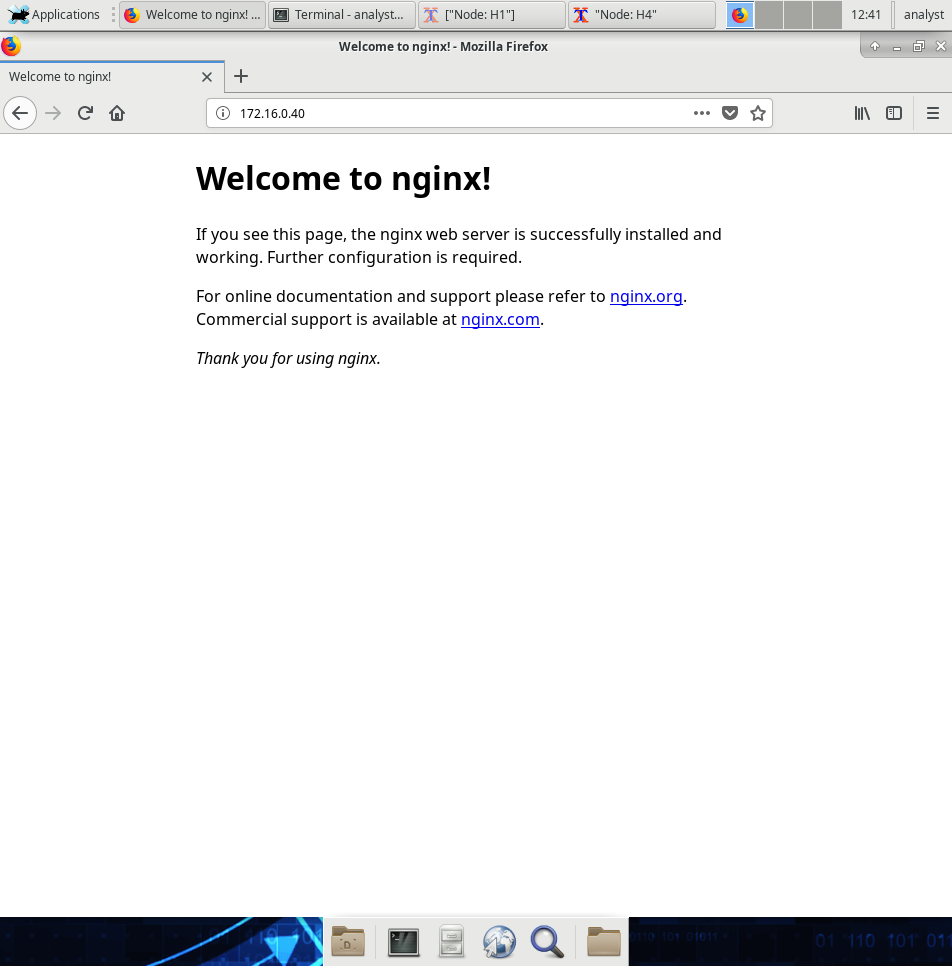Switch to Node: H4 taskbar window
This screenshot has width=952, height=966.
tap(641, 14)
